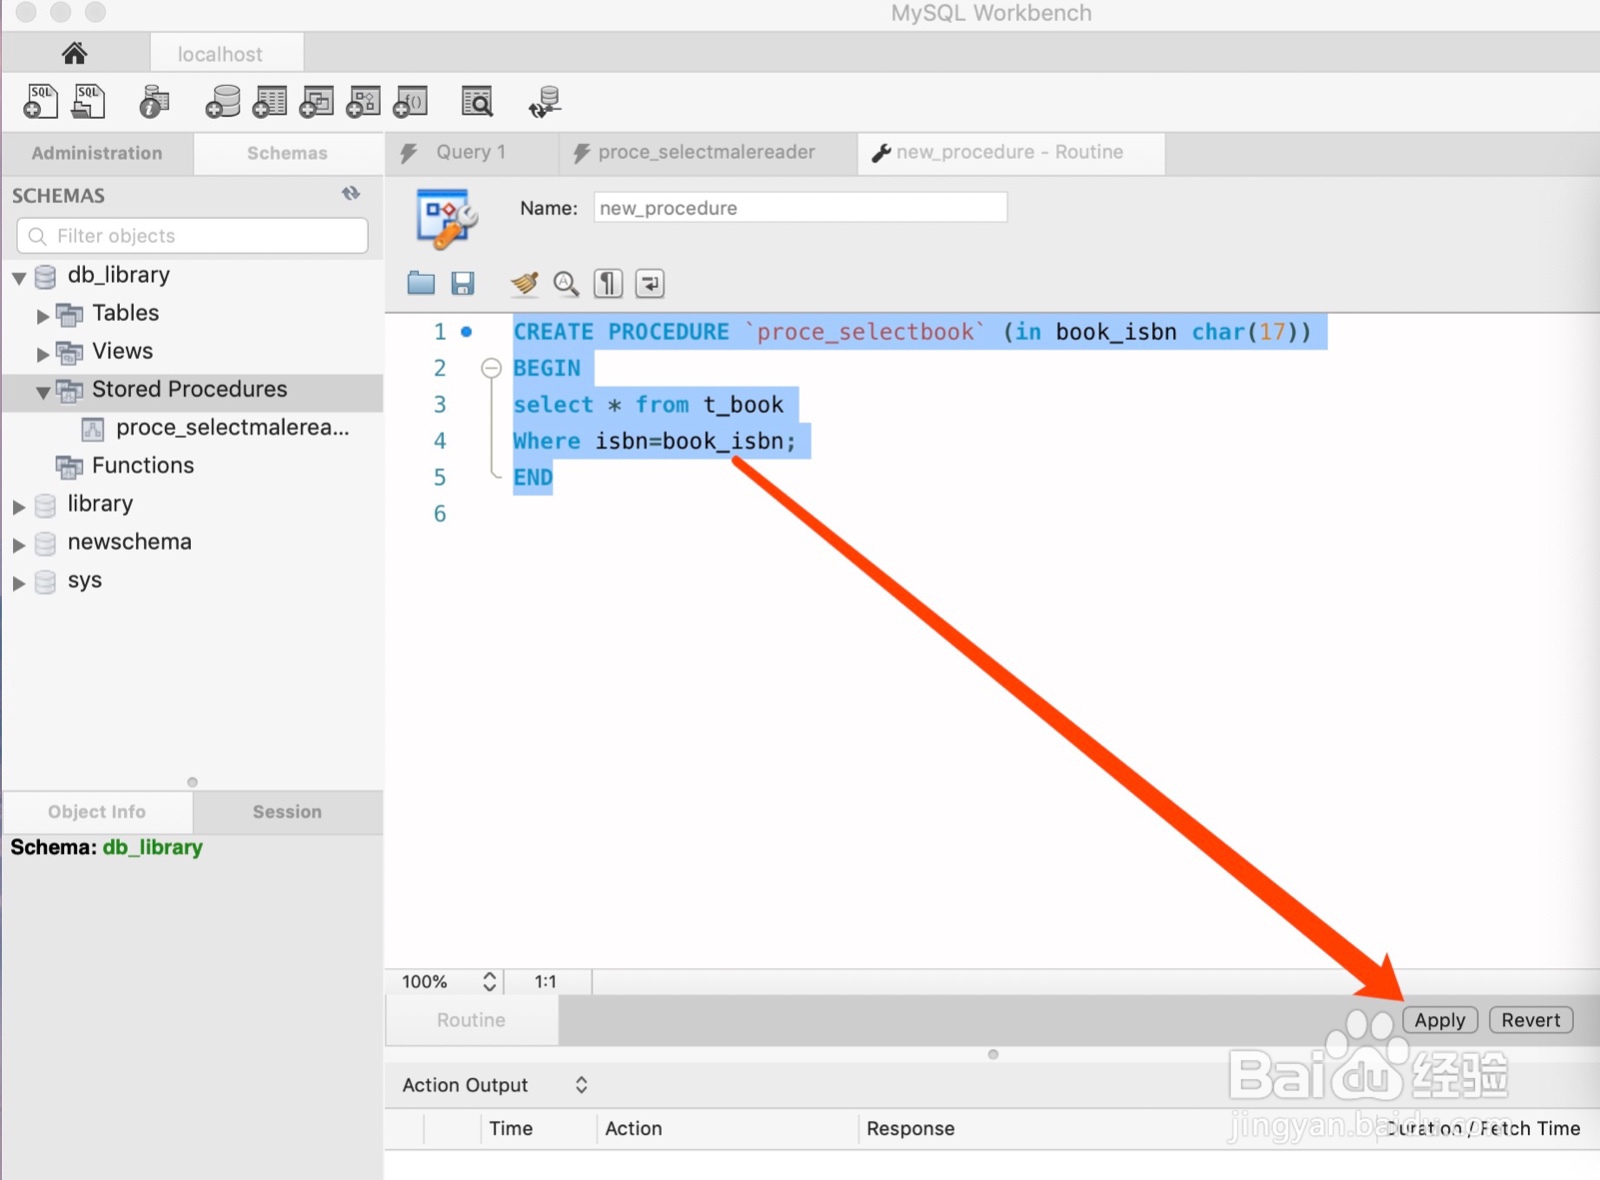Screen dimensions: 1600x1180
Task: Open the Query 1 tab
Action: coord(472,152)
